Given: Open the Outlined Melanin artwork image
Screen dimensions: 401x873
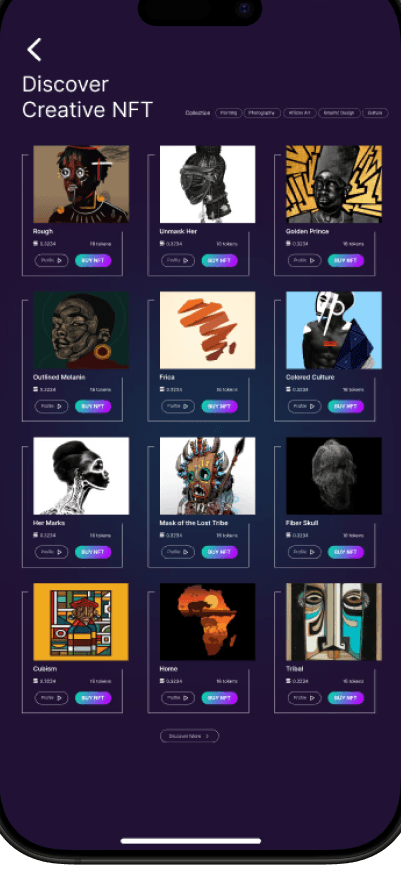Looking at the screenshot, I should pos(81,330).
